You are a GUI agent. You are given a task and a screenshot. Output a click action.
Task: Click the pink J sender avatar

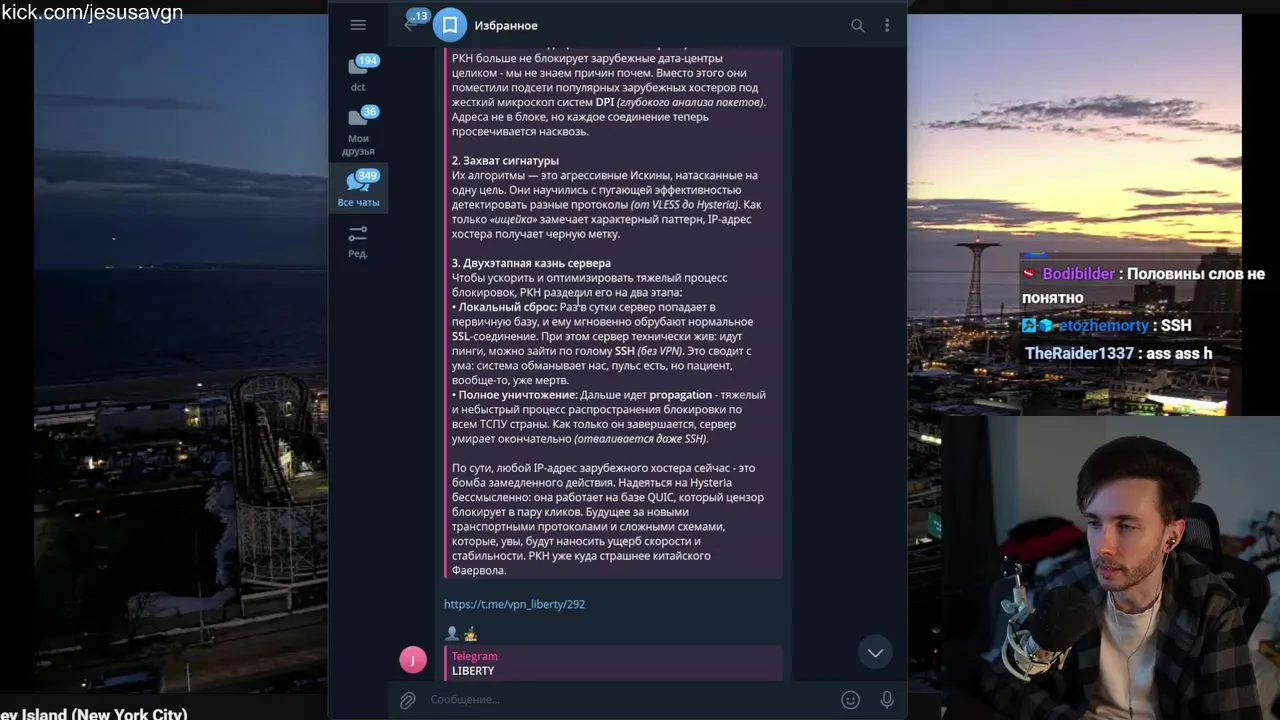pyautogui.click(x=413, y=660)
